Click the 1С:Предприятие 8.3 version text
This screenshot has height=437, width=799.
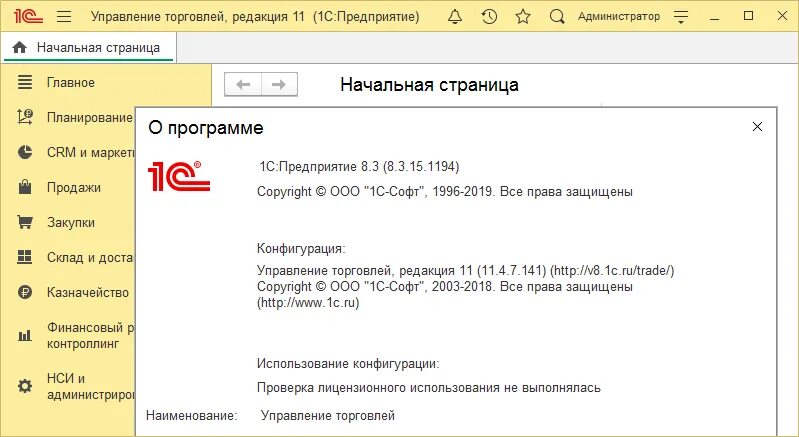(x=359, y=167)
